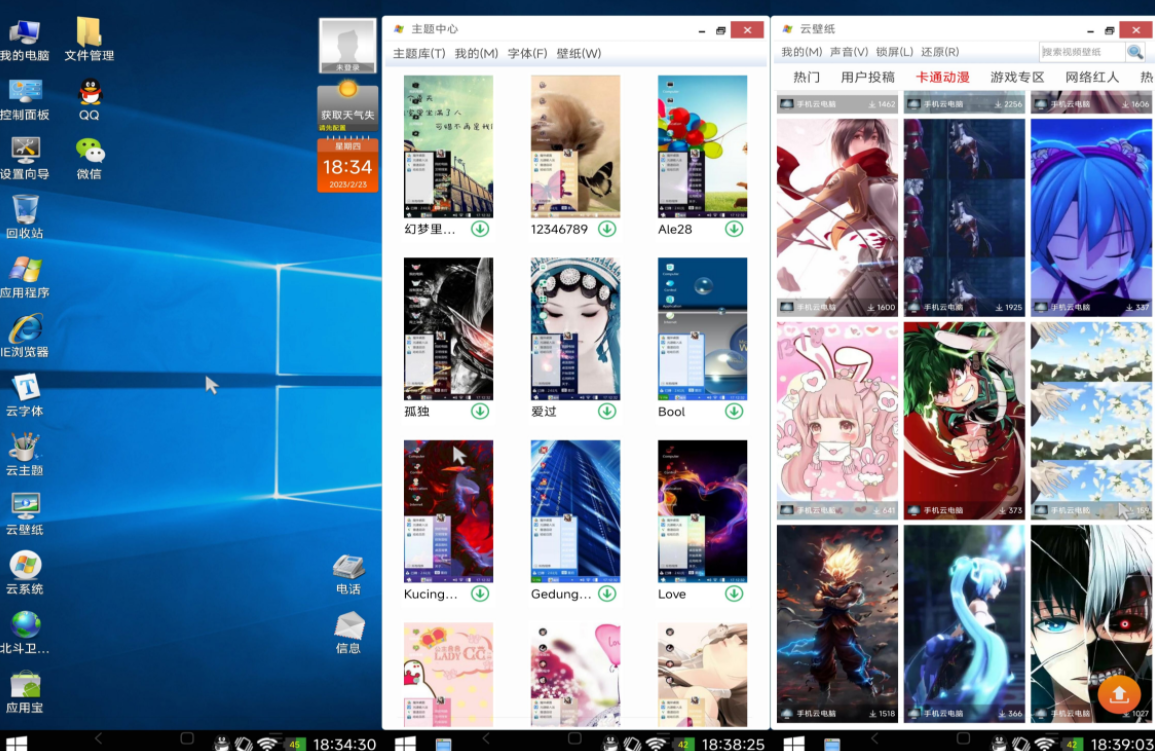Image resolution: width=1155 pixels, height=751 pixels.
Task: Click the user avatar widget
Action: click(348, 46)
